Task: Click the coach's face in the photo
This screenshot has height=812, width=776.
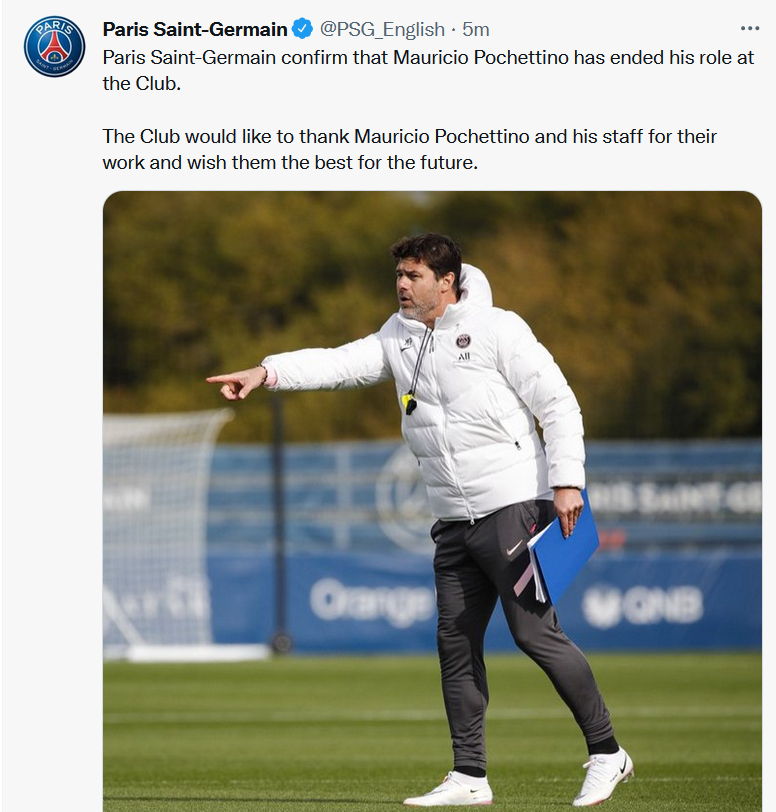Action: pyautogui.click(x=419, y=287)
